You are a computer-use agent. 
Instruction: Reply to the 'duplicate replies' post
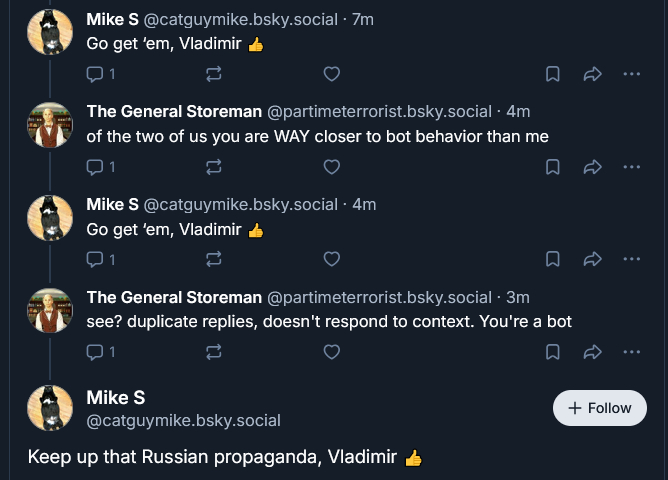click(96, 352)
